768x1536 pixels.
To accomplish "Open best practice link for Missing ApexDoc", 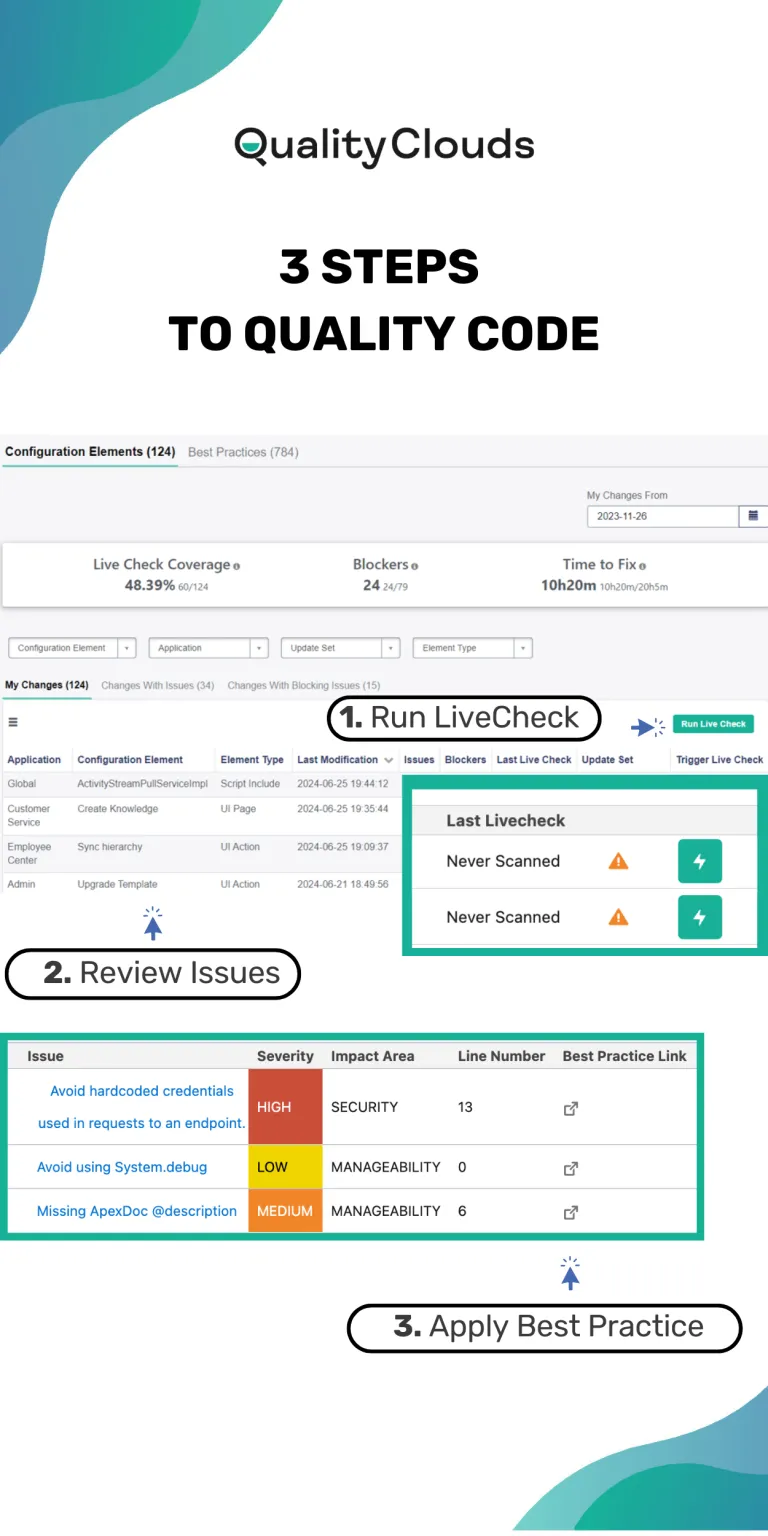I will coord(571,1212).
